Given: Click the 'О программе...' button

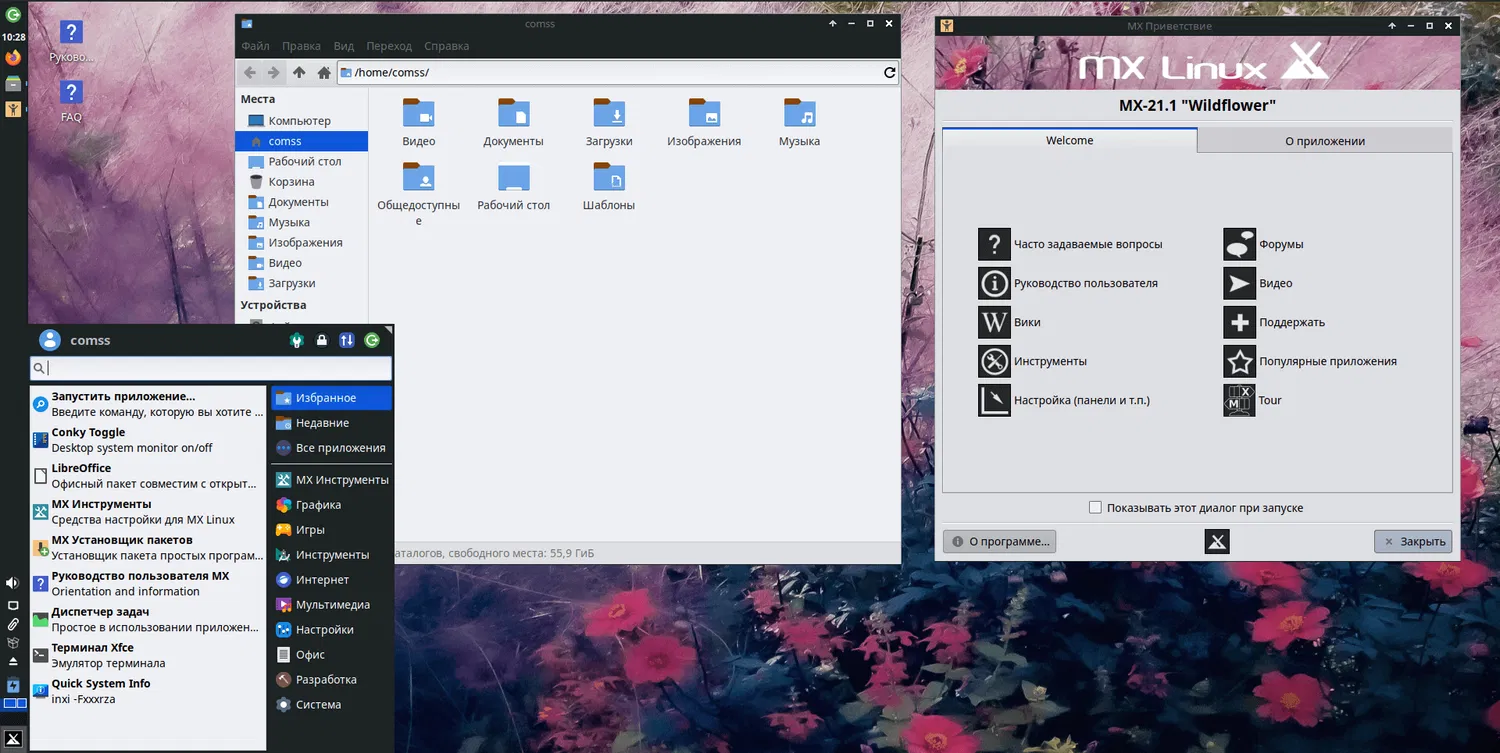Looking at the screenshot, I should point(999,541).
